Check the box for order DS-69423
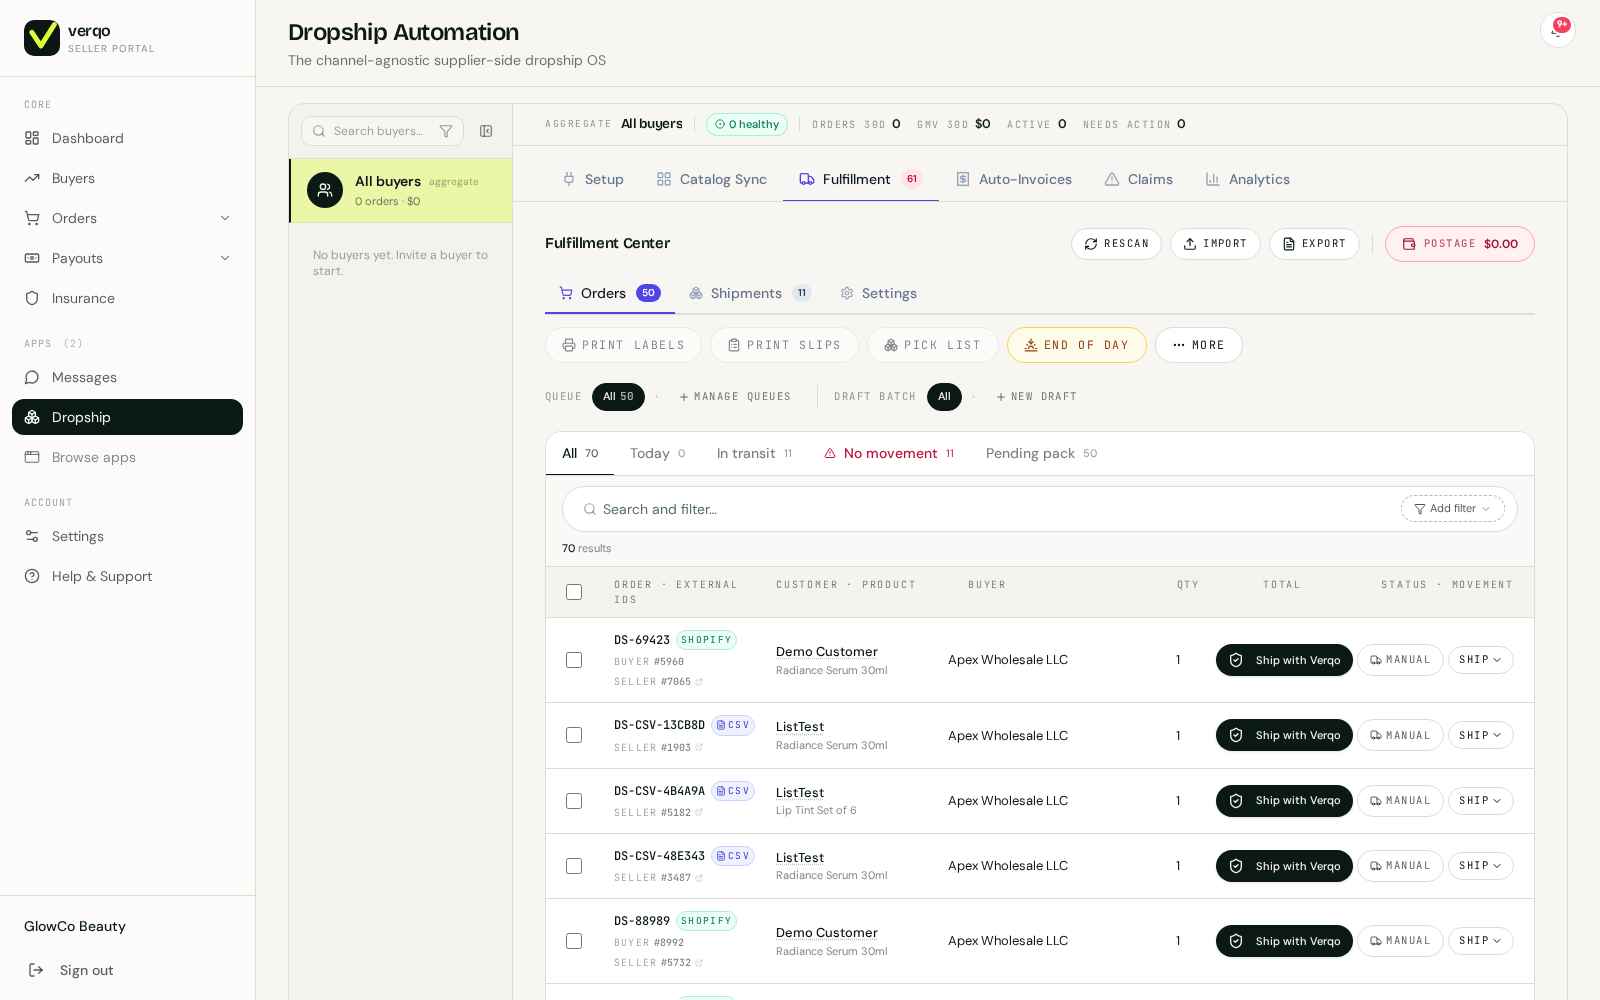This screenshot has height=1000, width=1600. (x=574, y=660)
